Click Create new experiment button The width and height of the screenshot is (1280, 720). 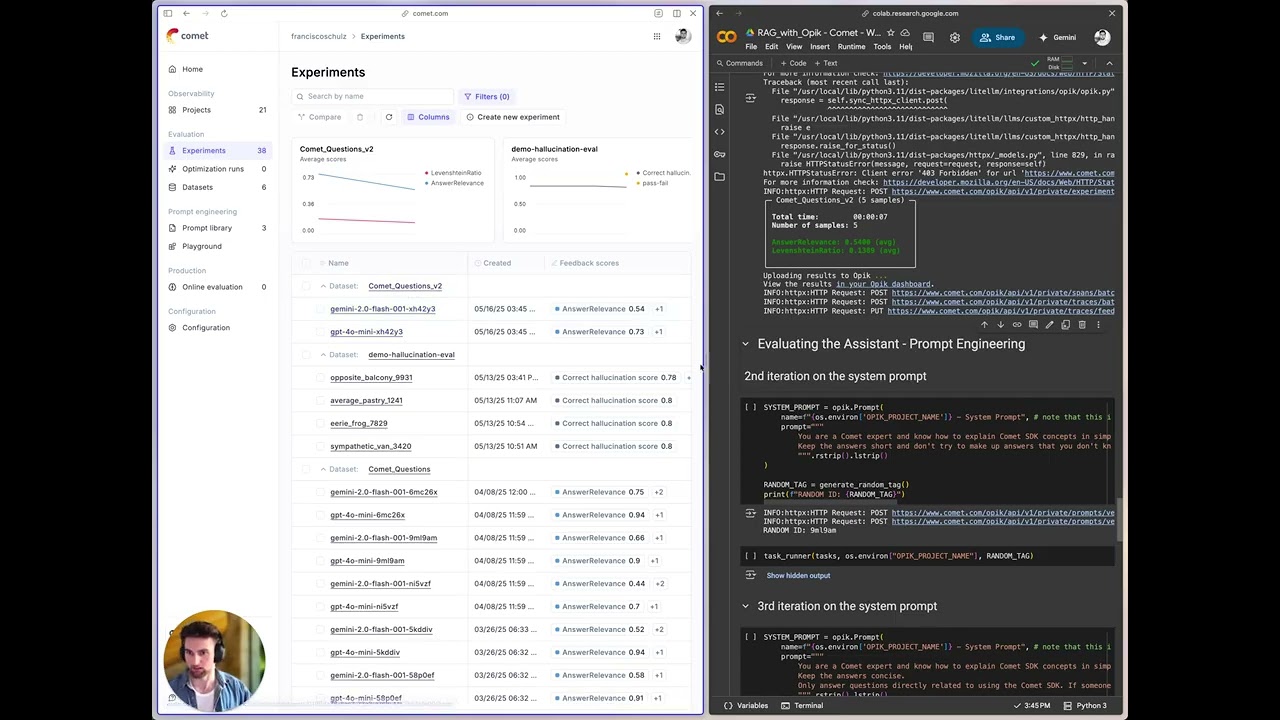coord(513,117)
